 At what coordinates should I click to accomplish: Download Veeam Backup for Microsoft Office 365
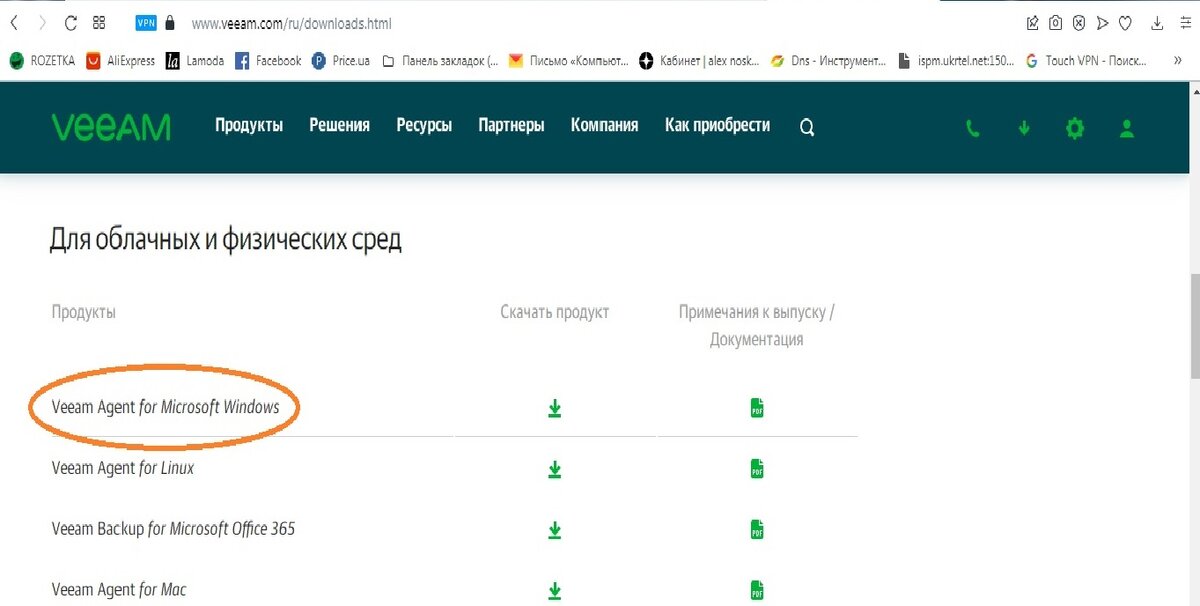(555, 530)
